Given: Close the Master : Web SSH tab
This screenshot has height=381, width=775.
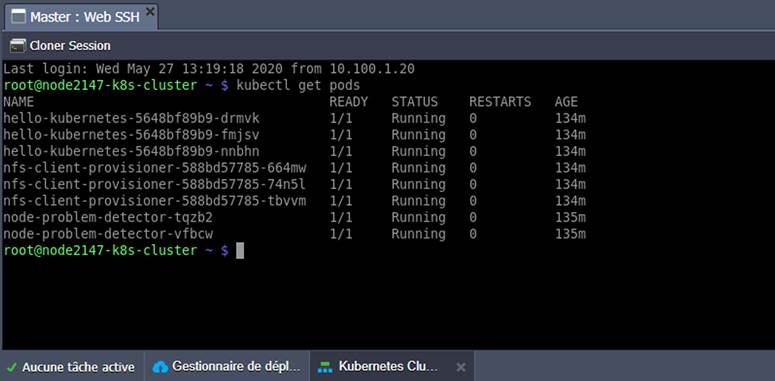Looking at the screenshot, I should coord(150,12).
